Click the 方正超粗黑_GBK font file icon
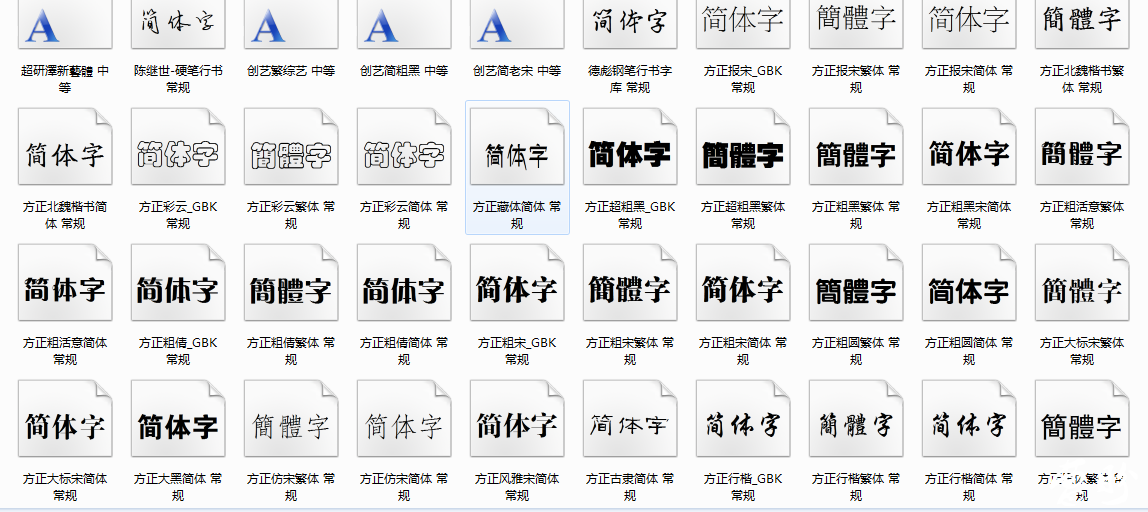1148x512 pixels. [x=630, y=146]
